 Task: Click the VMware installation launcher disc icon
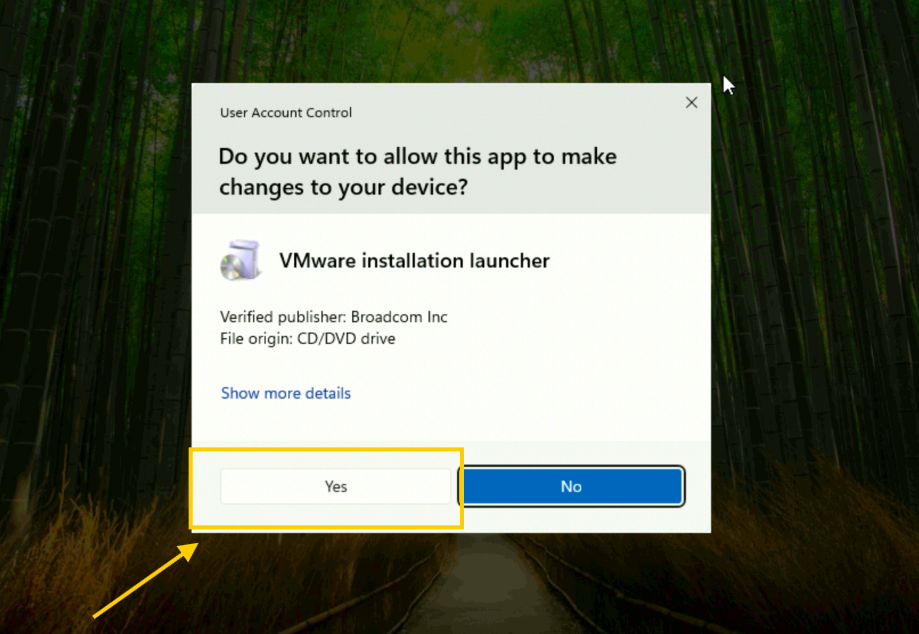240,260
